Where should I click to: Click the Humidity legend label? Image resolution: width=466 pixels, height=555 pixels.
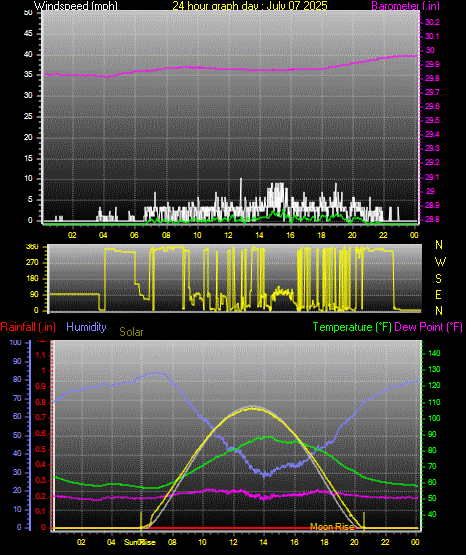(x=86, y=327)
